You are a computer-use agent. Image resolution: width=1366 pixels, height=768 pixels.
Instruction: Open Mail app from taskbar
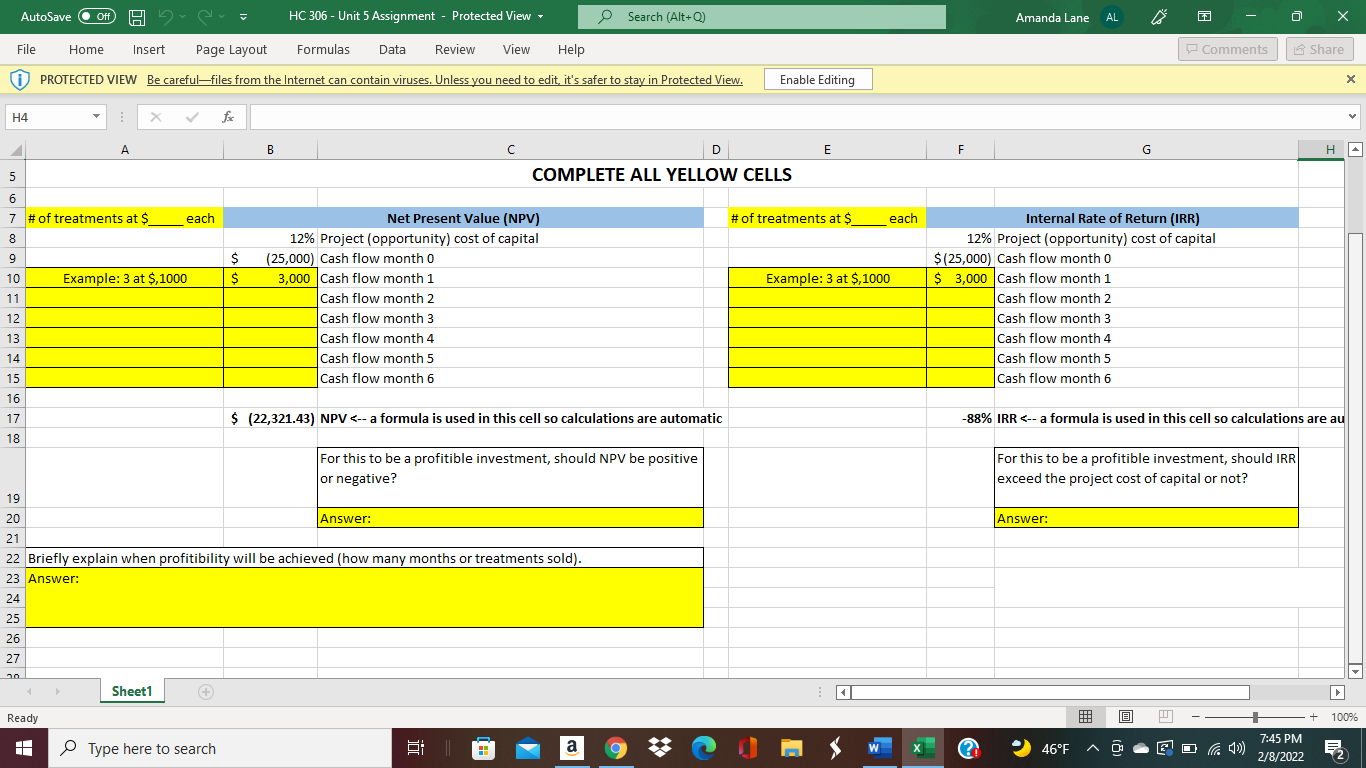coord(526,748)
